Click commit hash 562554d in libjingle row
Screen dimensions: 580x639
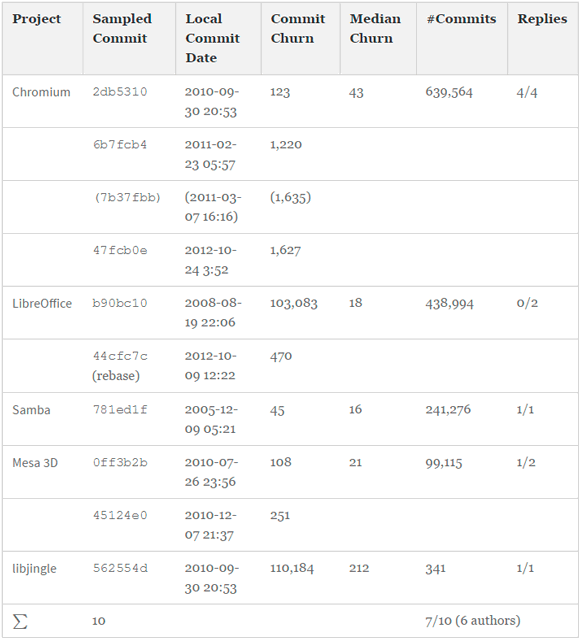(x=120, y=568)
